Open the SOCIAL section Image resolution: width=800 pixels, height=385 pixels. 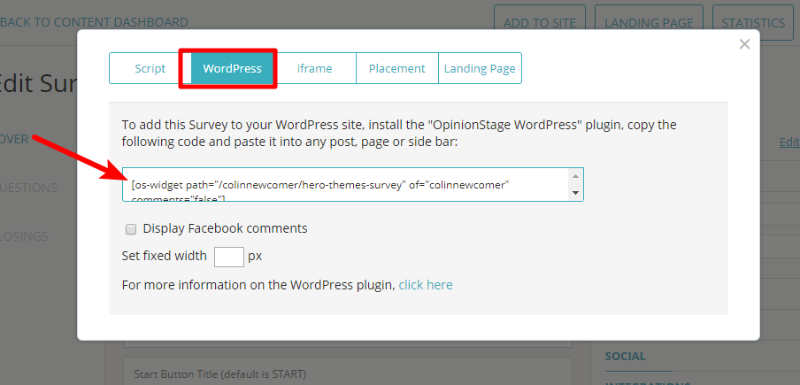[x=625, y=356]
